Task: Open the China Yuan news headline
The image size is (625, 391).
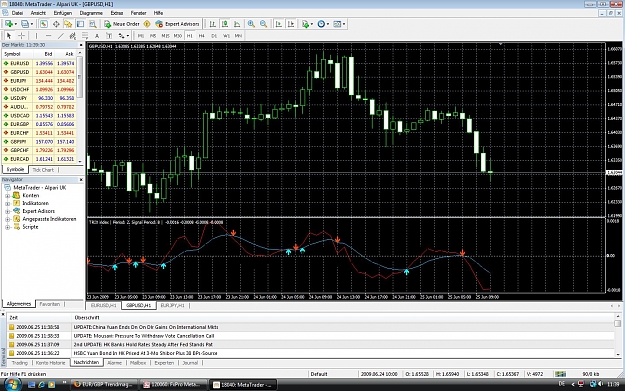Action: coord(146,327)
